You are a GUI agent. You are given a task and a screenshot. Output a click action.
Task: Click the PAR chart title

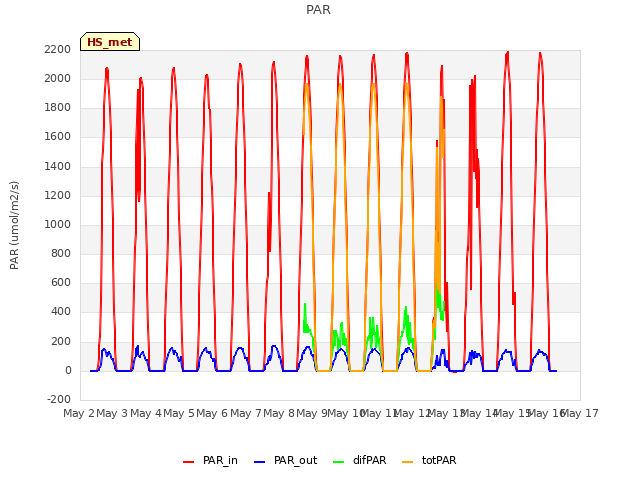pos(318,9)
